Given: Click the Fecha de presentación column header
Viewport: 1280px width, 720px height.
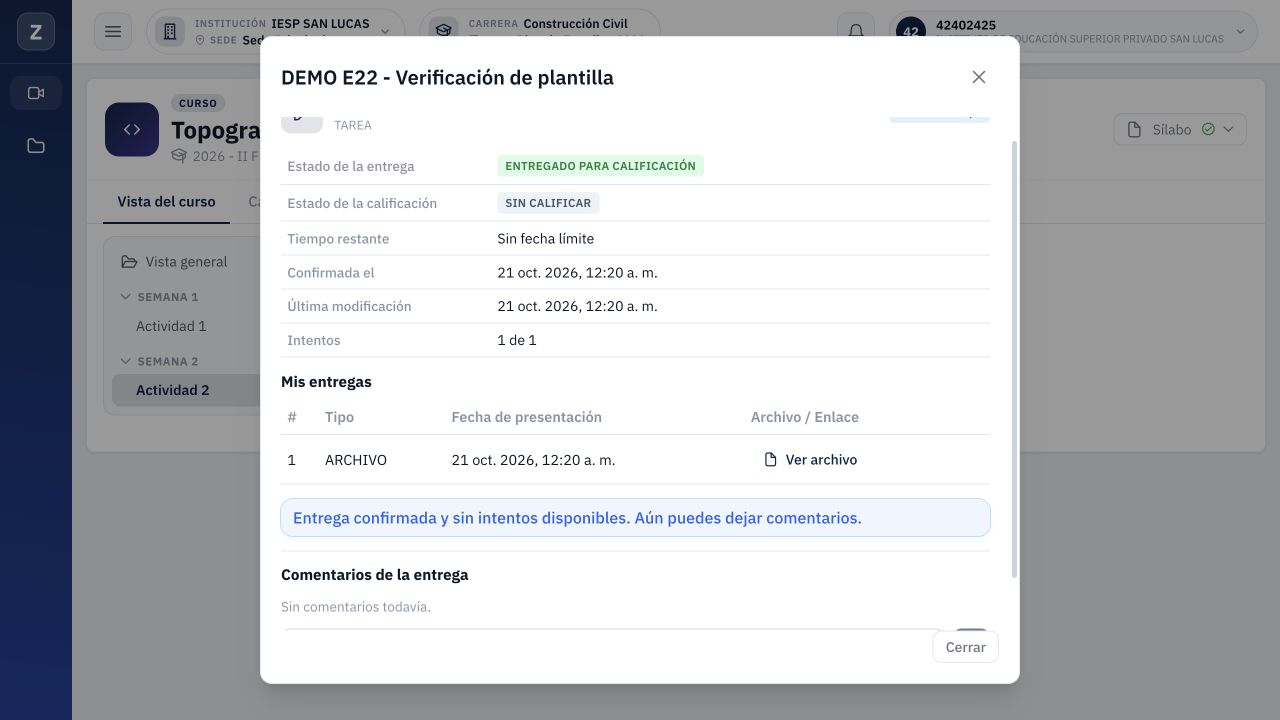Looking at the screenshot, I should [x=527, y=417].
